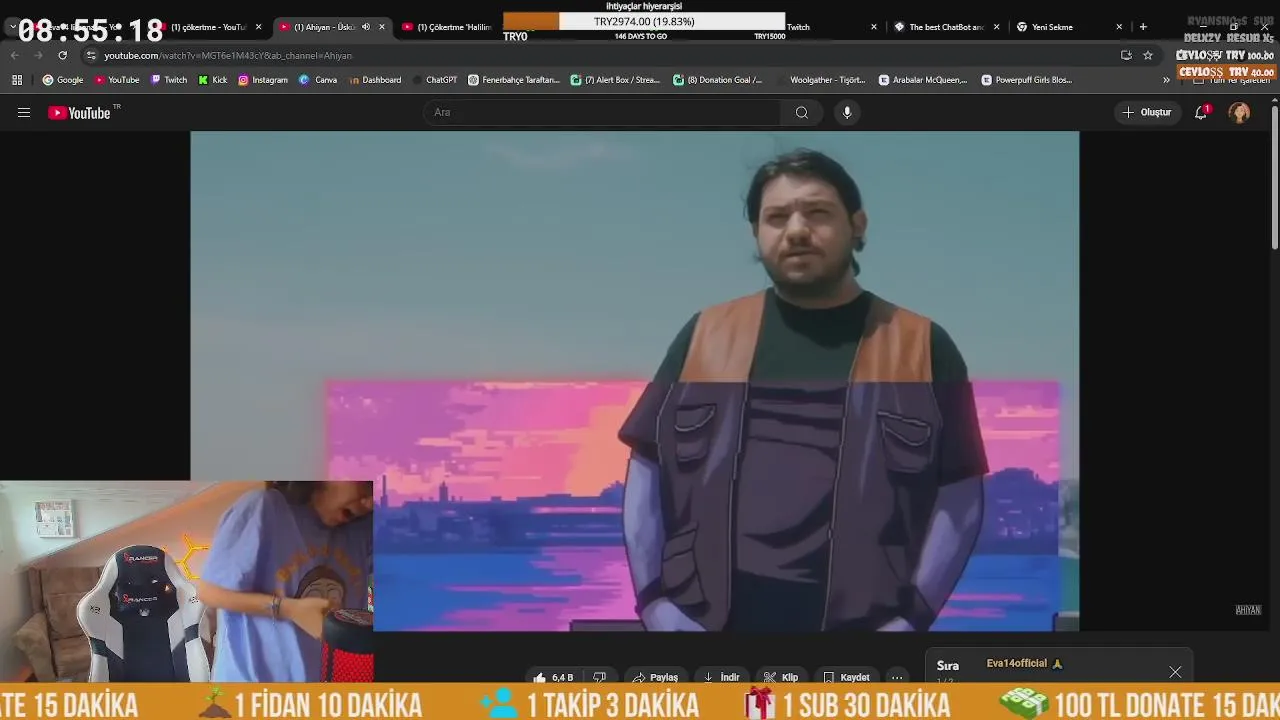1280x720 pixels.
Task: Close the Sıra queue panel
Action: [x=1175, y=672]
